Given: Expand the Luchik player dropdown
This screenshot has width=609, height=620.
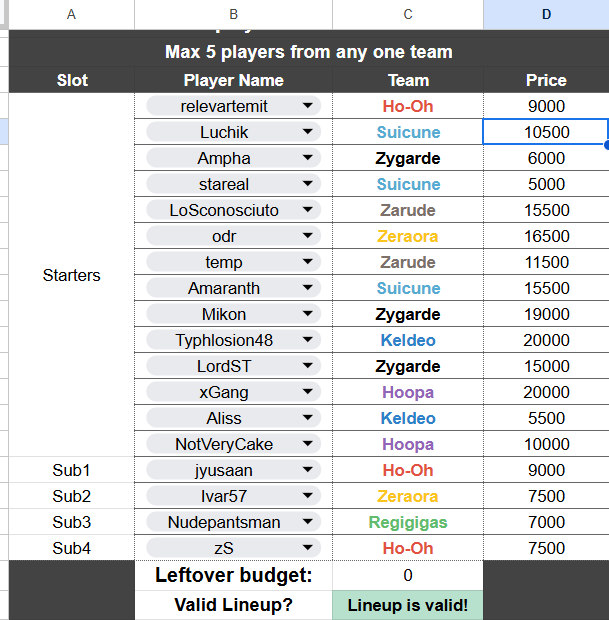Looking at the screenshot, I should click(x=307, y=132).
